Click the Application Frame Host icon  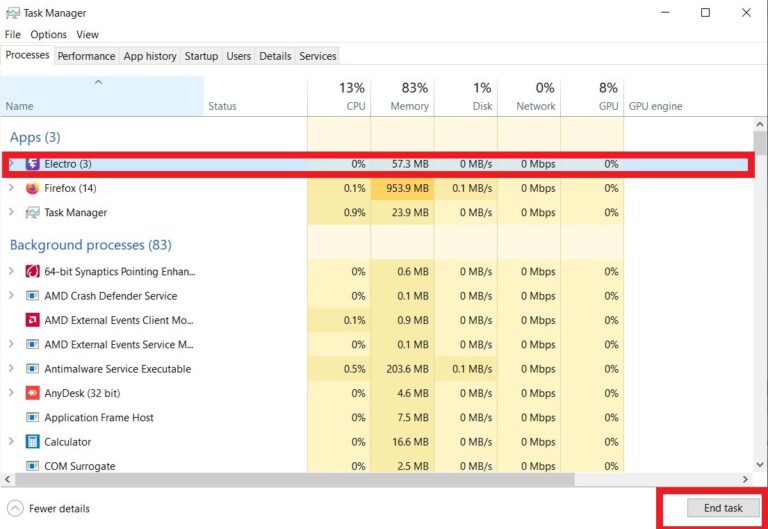coord(32,417)
